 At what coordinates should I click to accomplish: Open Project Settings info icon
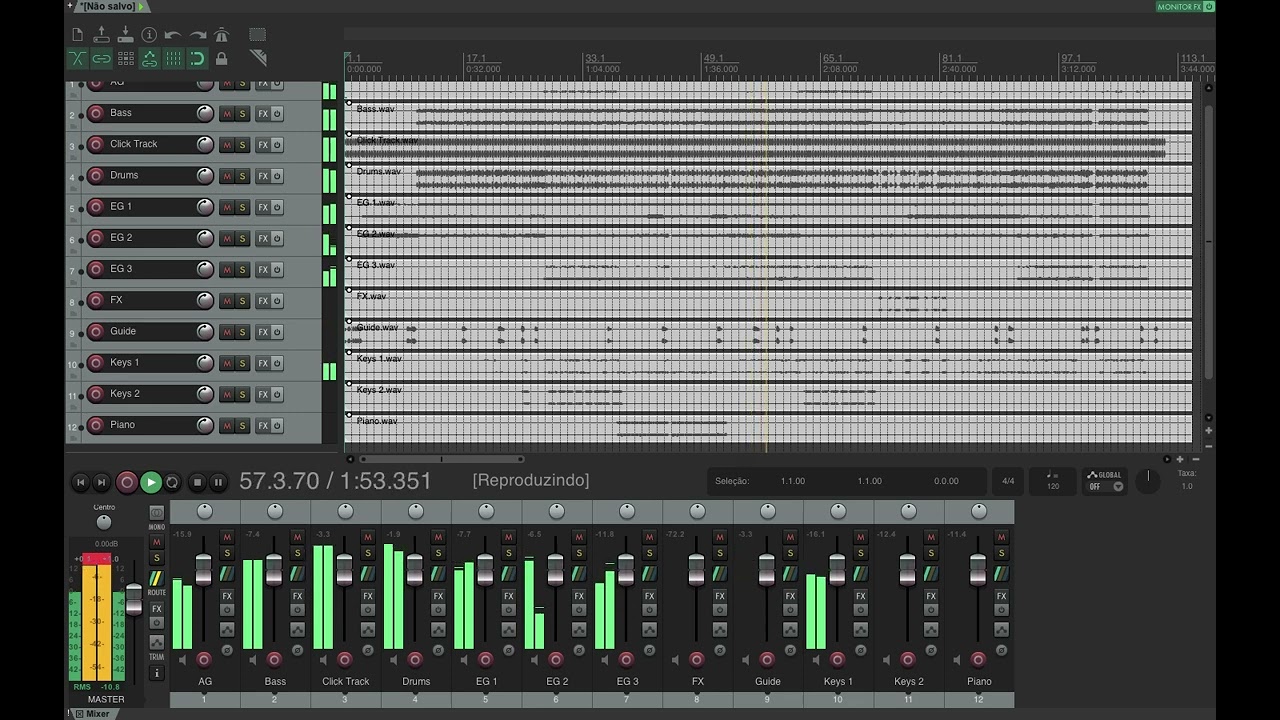point(149,35)
